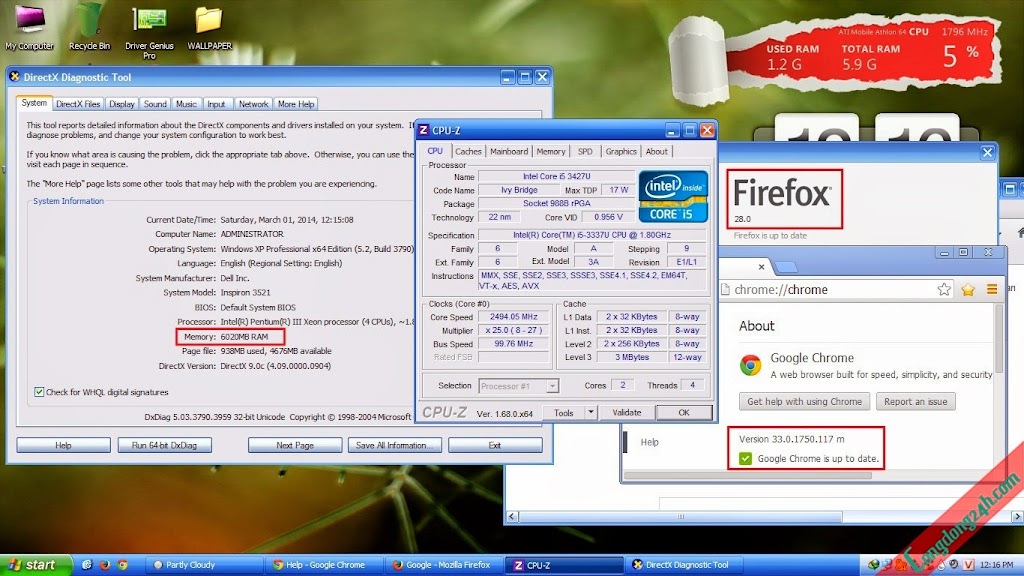The image size is (1024, 576).
Task: Click the Chrome vertical scrollbar thumb
Action: point(999,339)
